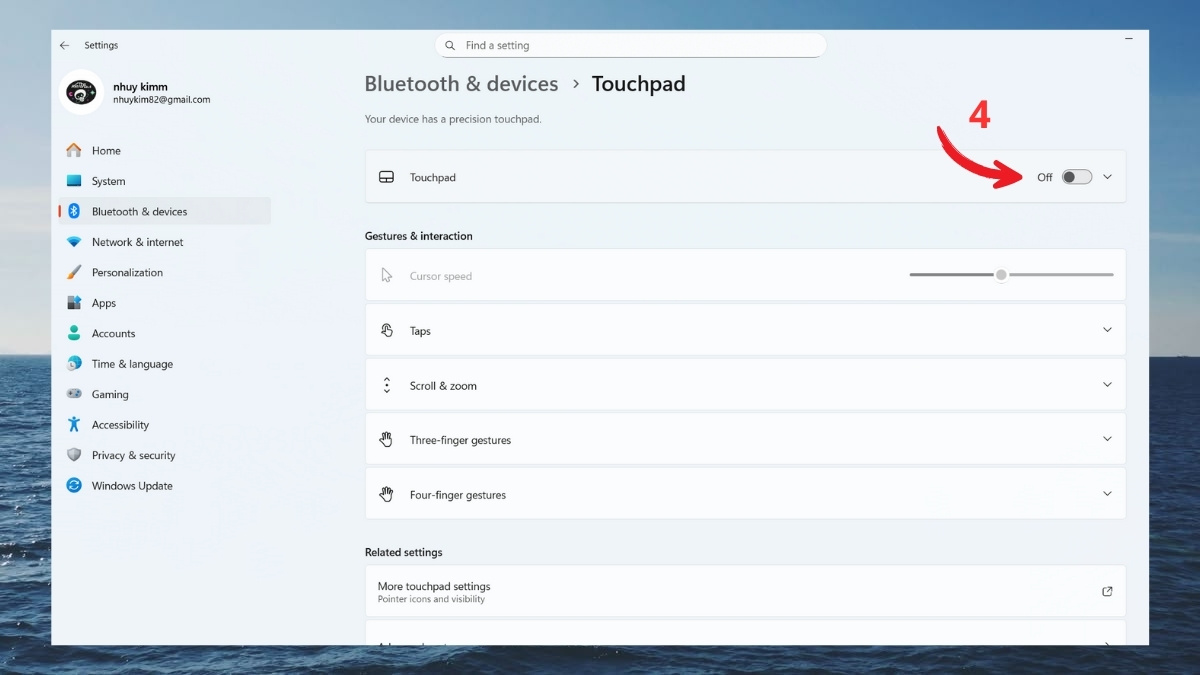Open Three-finger gestures settings

point(745,439)
